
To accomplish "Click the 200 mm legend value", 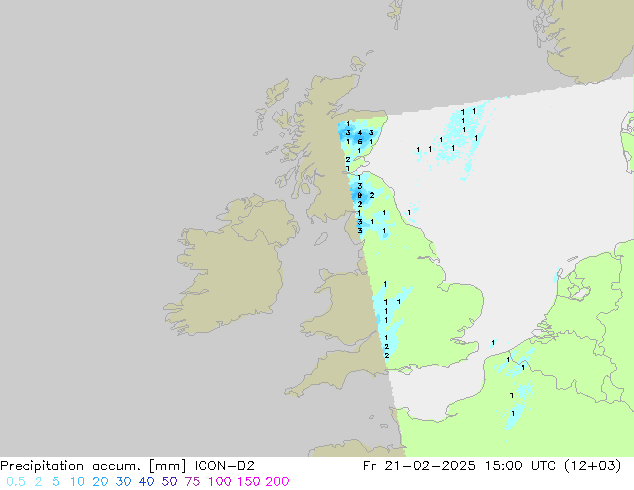I will point(277,482).
